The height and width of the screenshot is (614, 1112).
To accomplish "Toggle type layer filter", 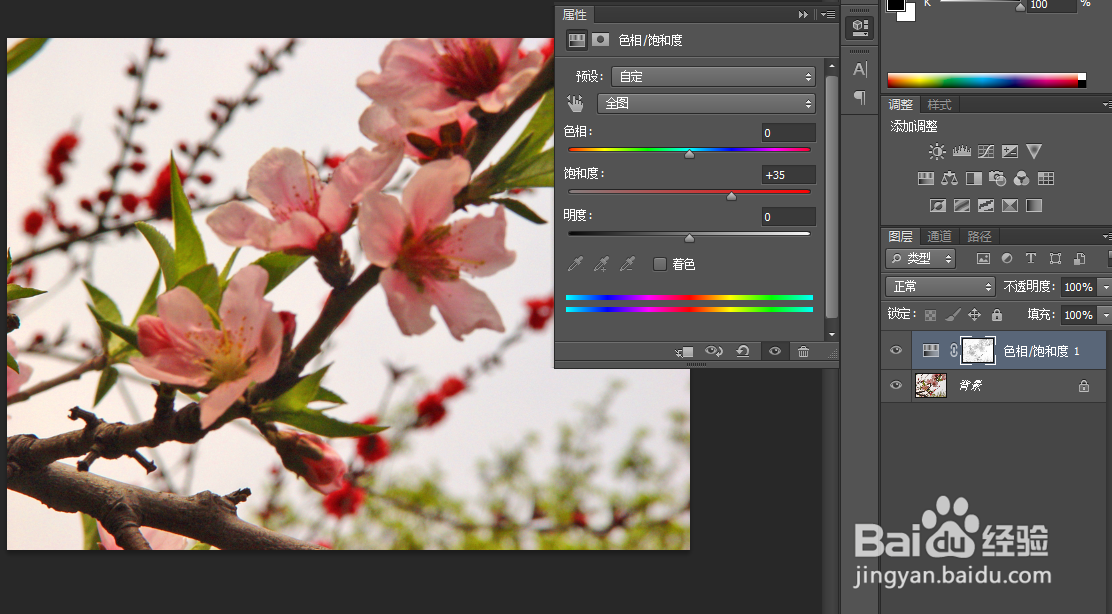I will coord(1031,259).
